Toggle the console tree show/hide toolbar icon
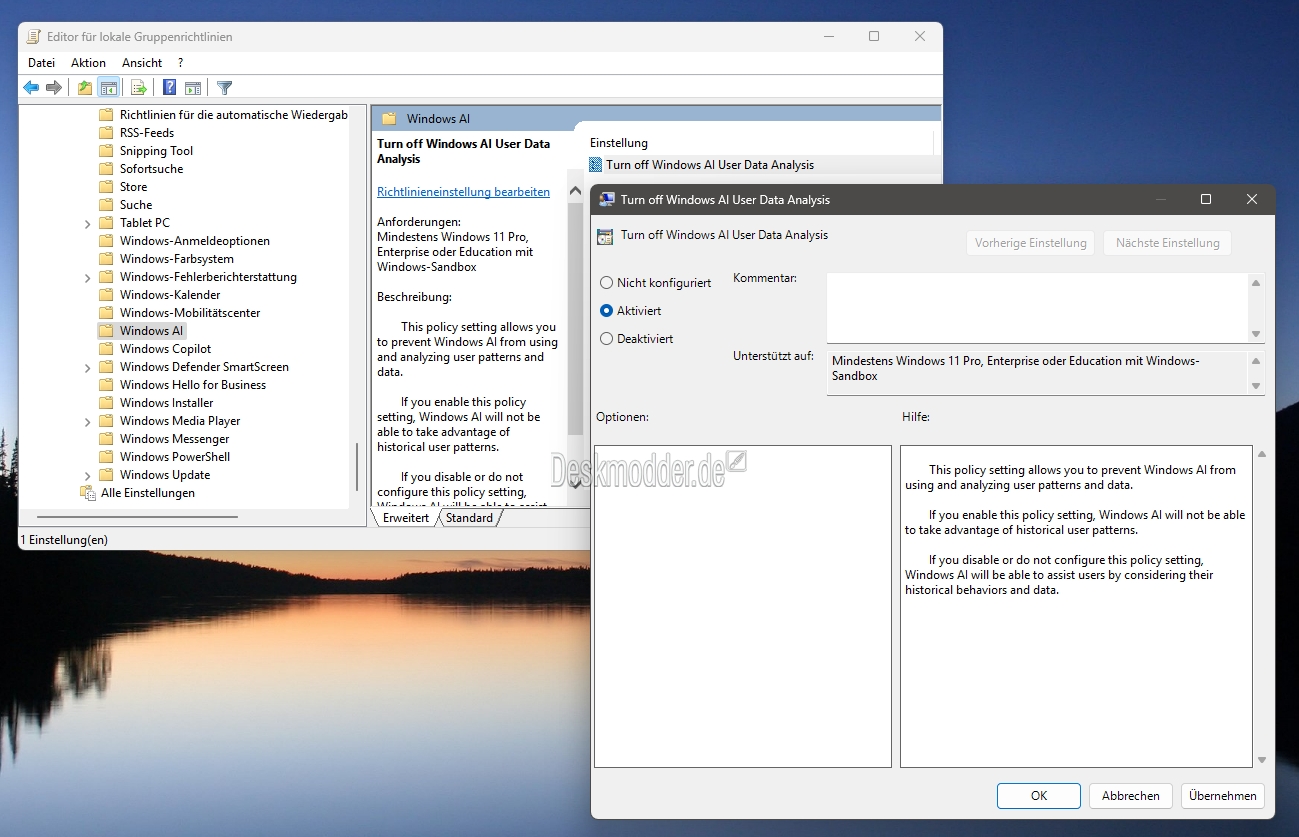 [x=108, y=88]
